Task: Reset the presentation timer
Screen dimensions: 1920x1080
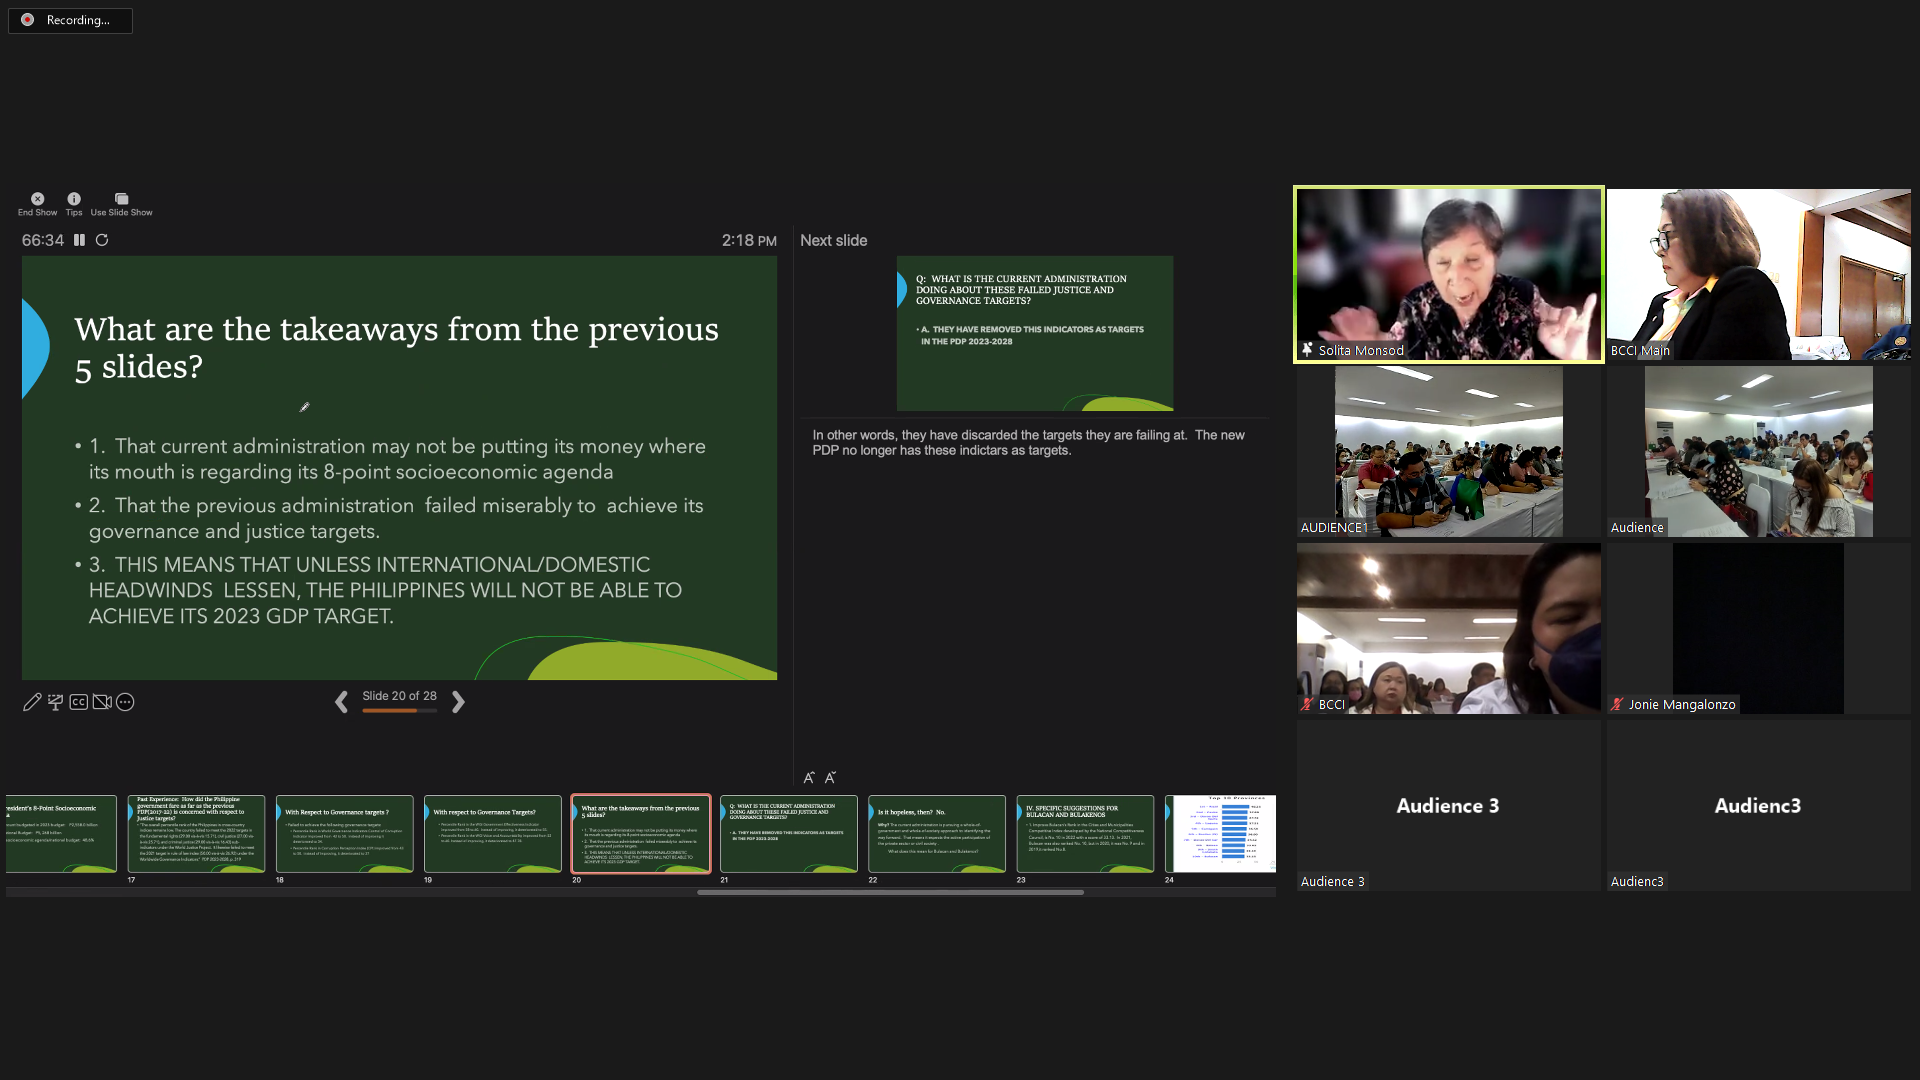Action: tap(102, 240)
